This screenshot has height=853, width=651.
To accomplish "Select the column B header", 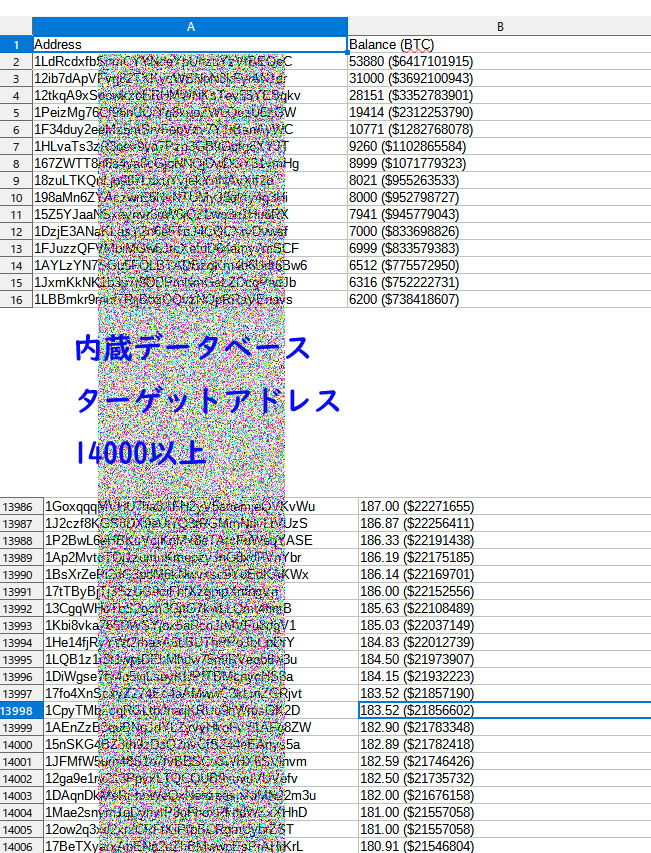I will (x=499, y=26).
